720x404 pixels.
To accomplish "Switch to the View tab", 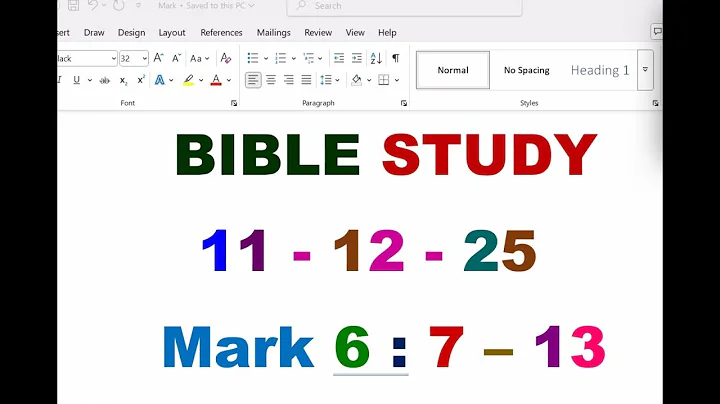I will (x=355, y=33).
